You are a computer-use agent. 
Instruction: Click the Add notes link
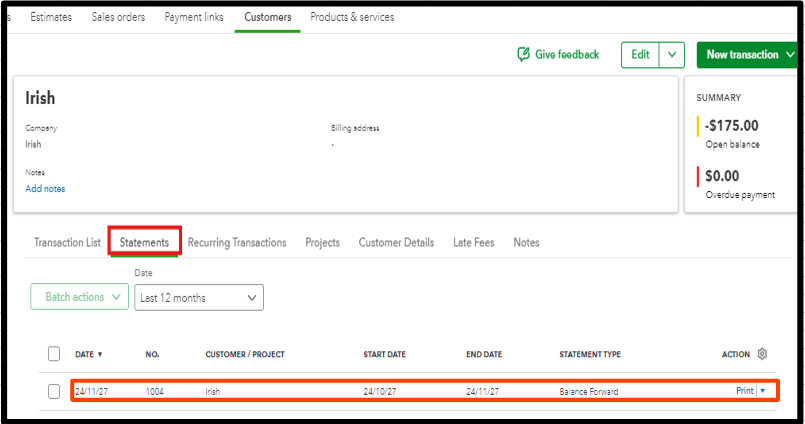[x=45, y=188]
